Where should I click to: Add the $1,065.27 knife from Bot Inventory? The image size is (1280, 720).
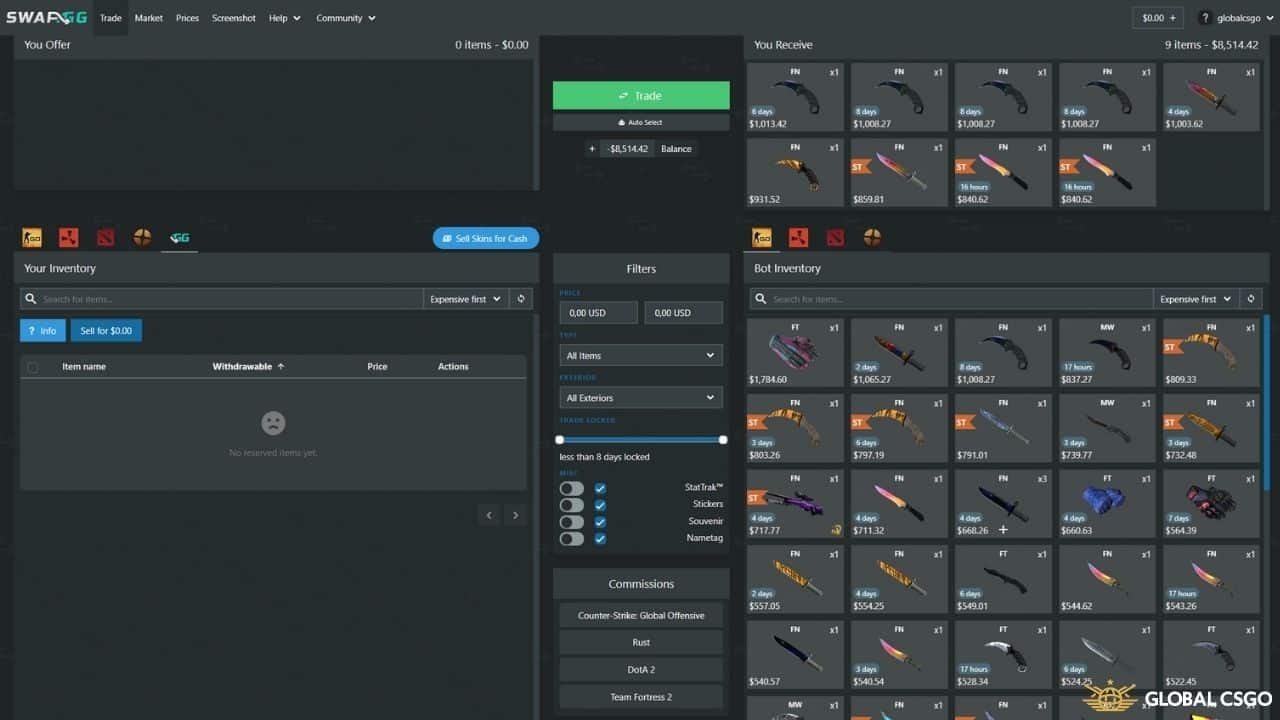(x=899, y=353)
